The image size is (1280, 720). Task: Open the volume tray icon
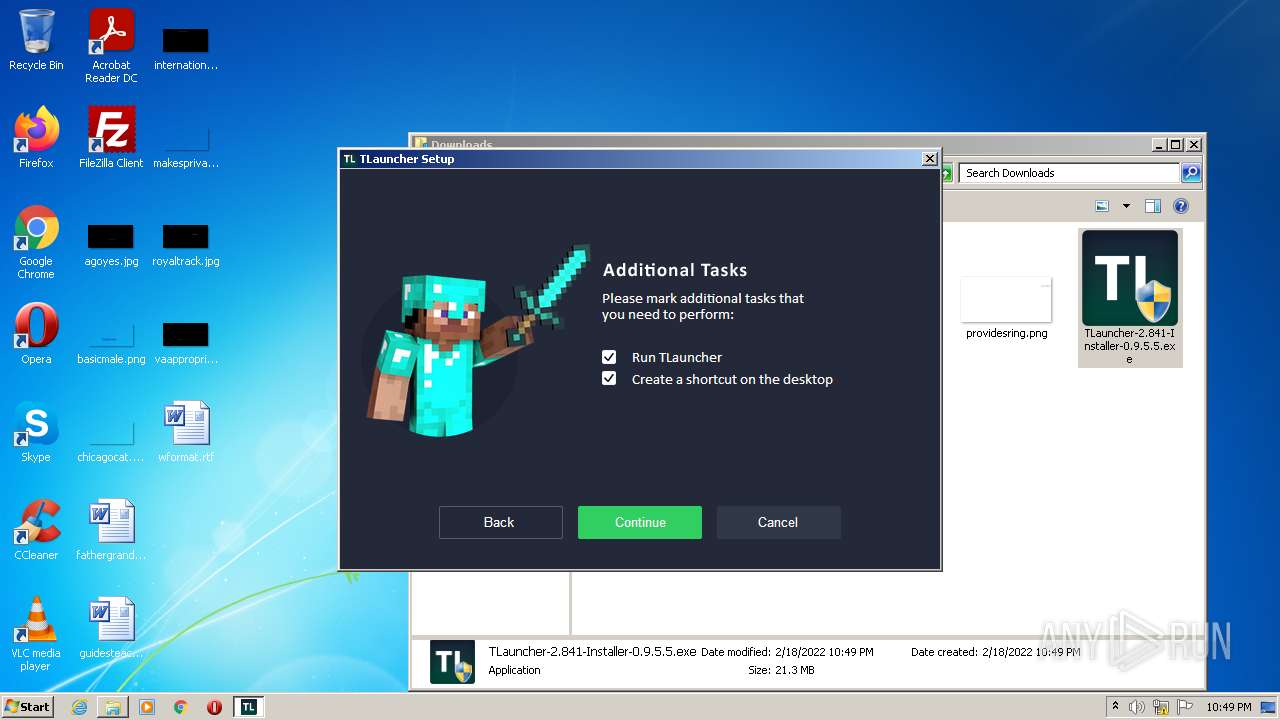pyautogui.click(x=1137, y=707)
